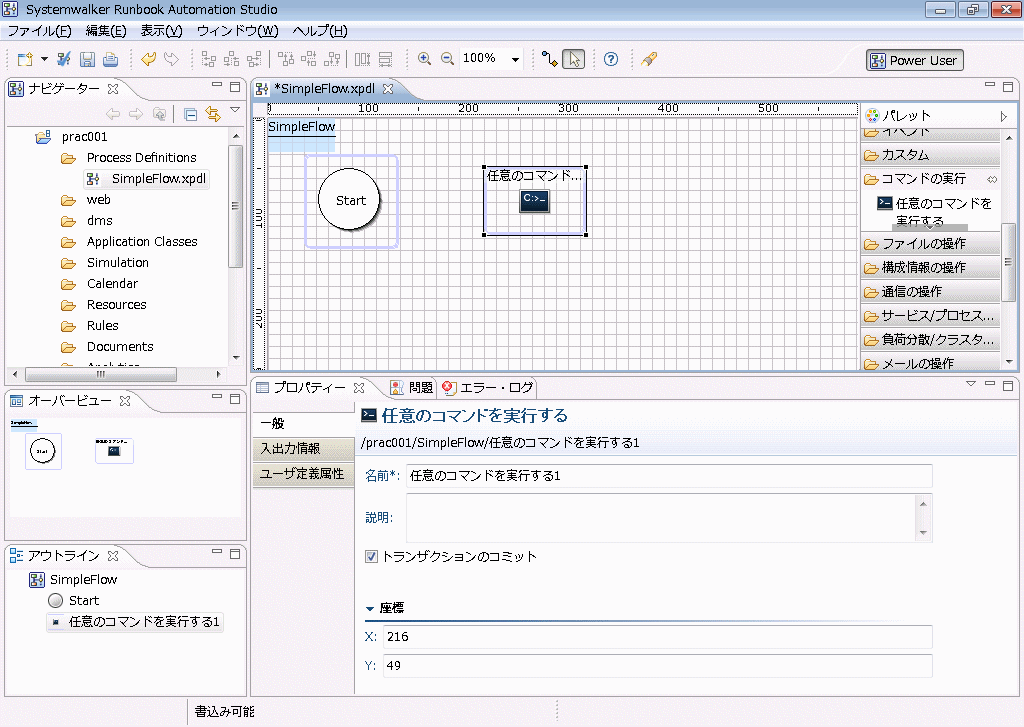Viewport: 1024px width, 727px height.
Task: Click the X coordinate field
Action: (657, 637)
